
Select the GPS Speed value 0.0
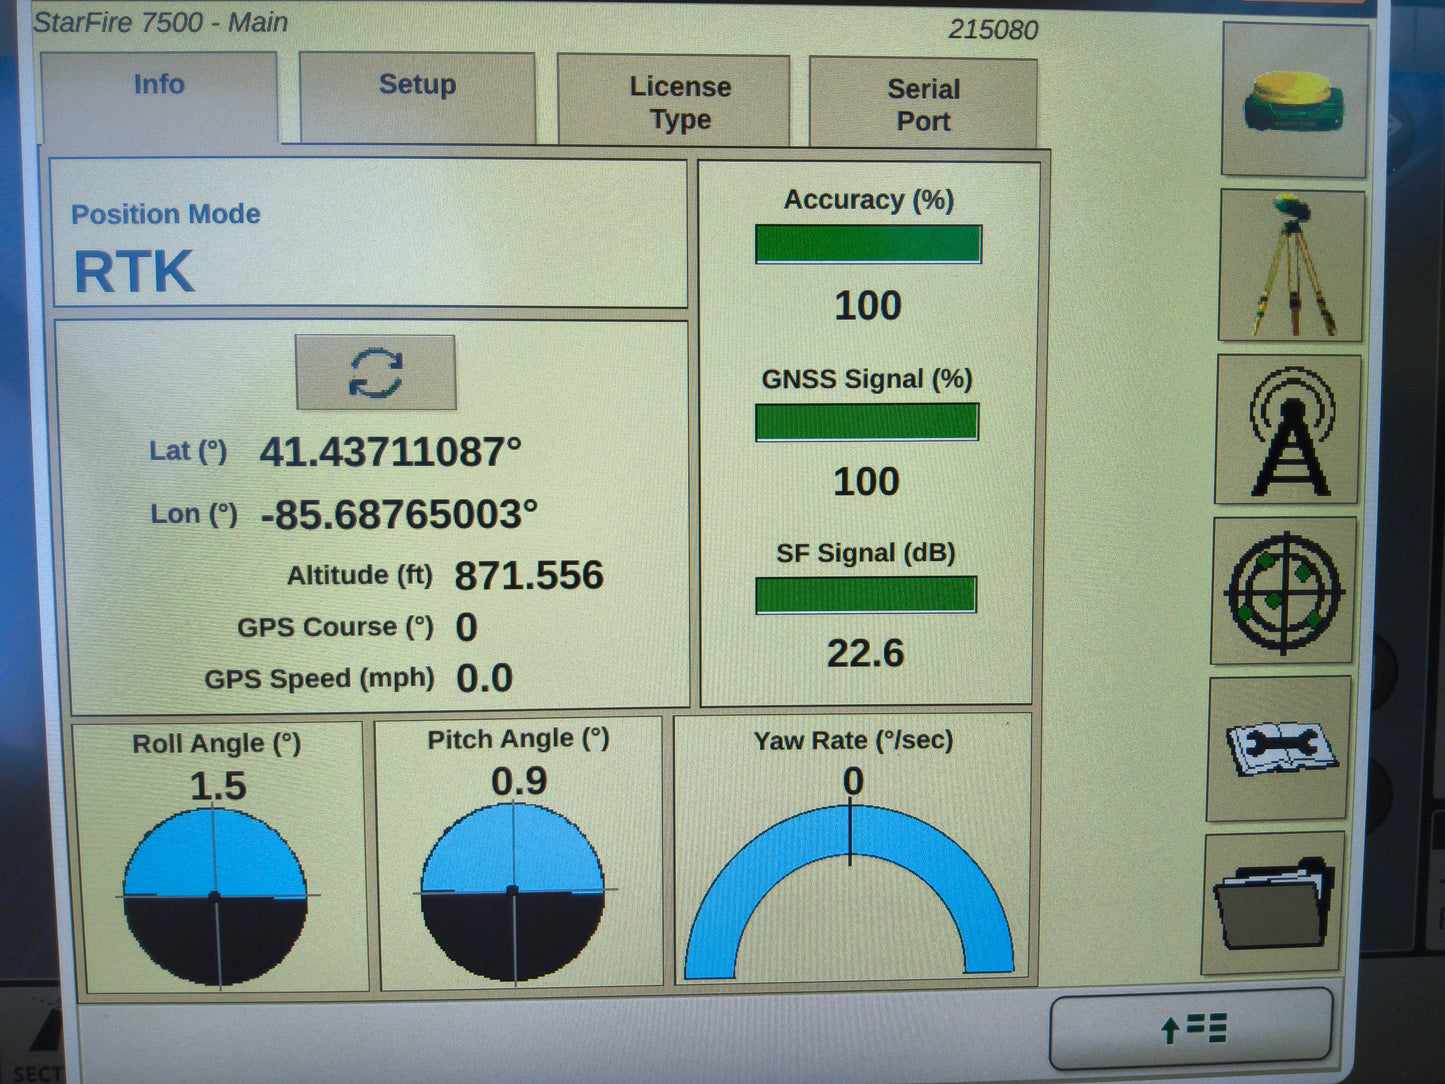[x=485, y=679]
